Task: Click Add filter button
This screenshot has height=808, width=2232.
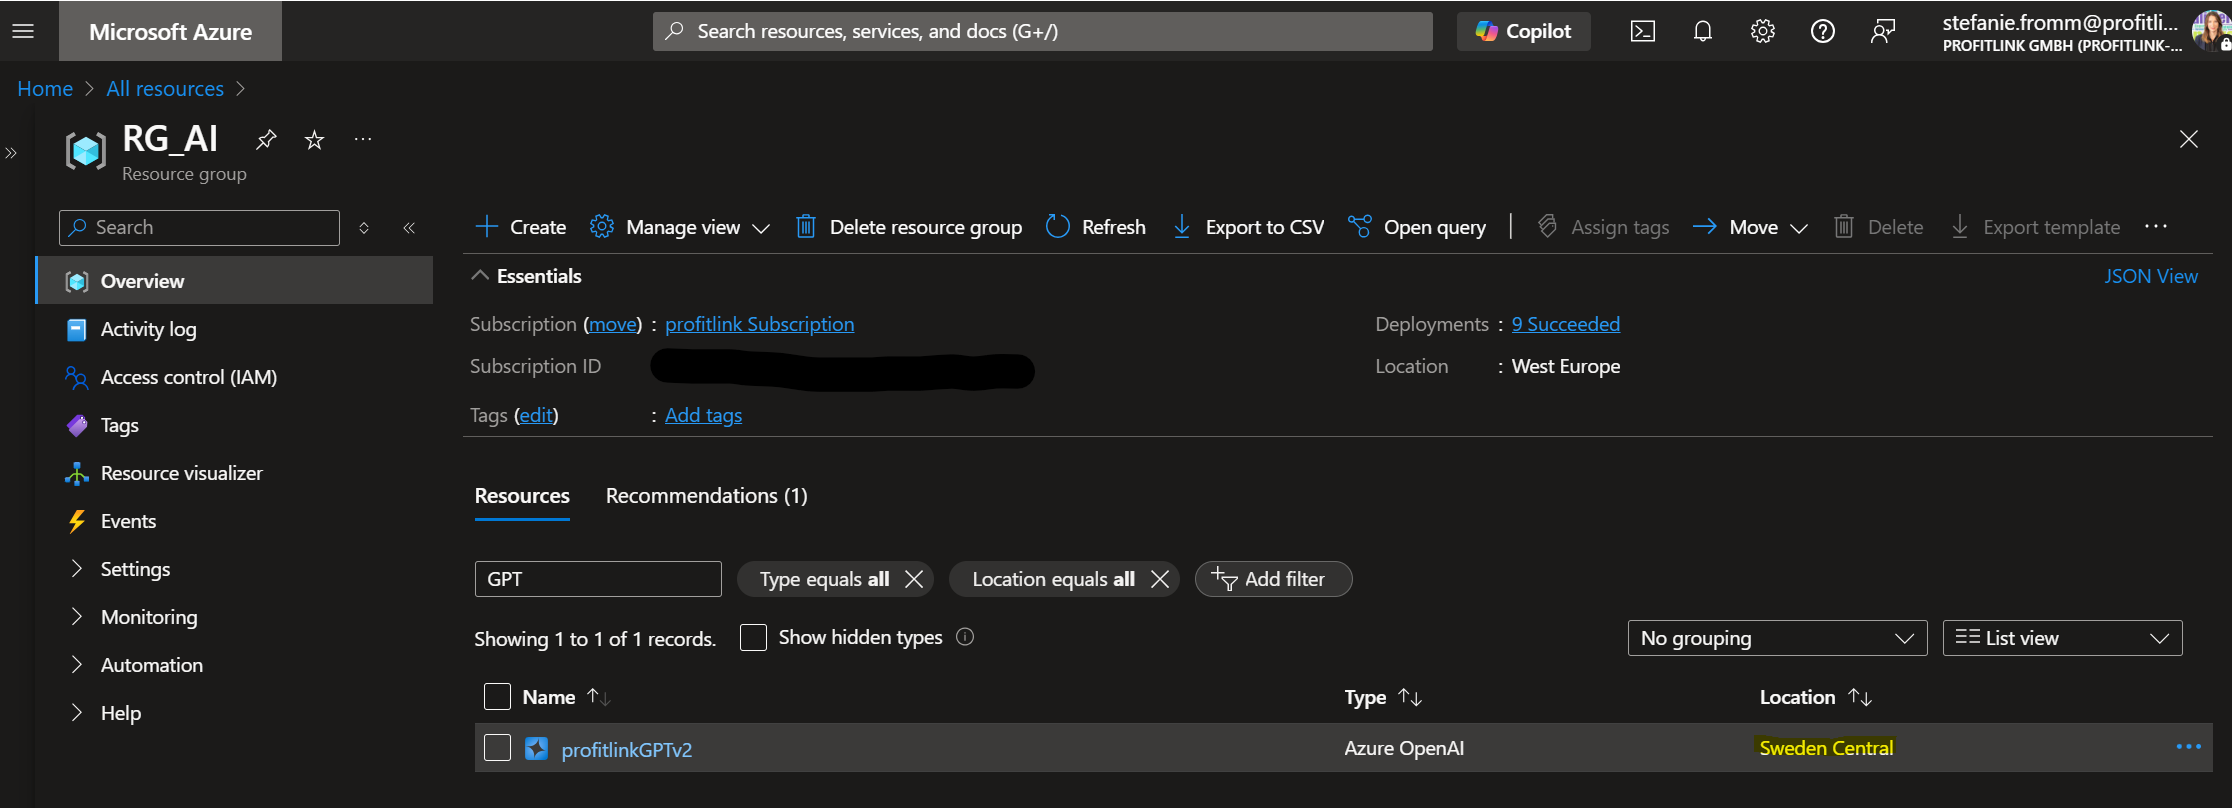Action: (1273, 579)
